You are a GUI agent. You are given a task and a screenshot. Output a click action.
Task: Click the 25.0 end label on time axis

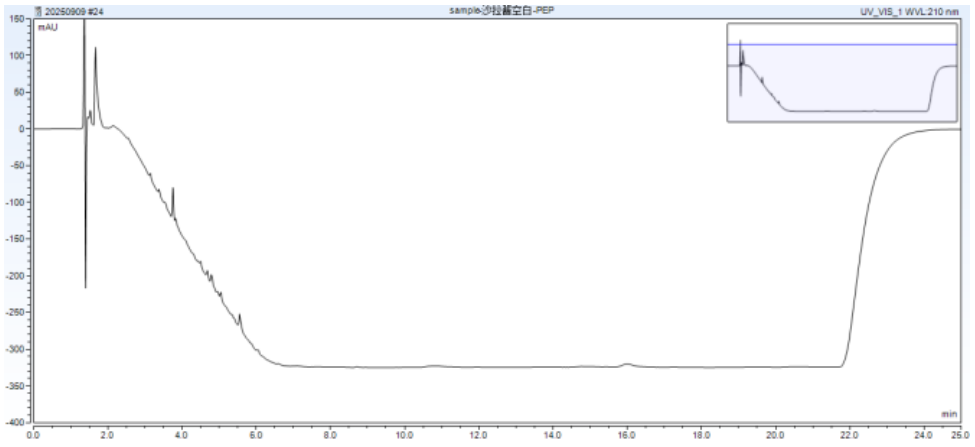(x=959, y=435)
